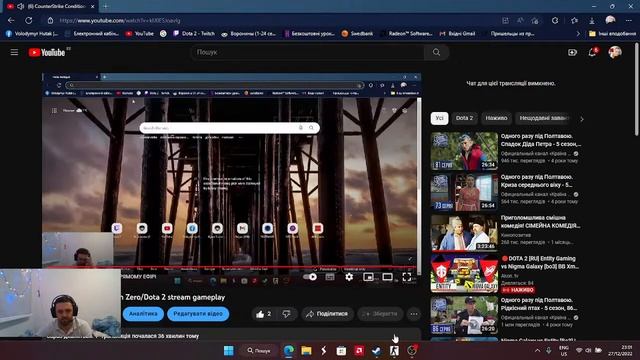Switch player to theater mode

coord(387,277)
